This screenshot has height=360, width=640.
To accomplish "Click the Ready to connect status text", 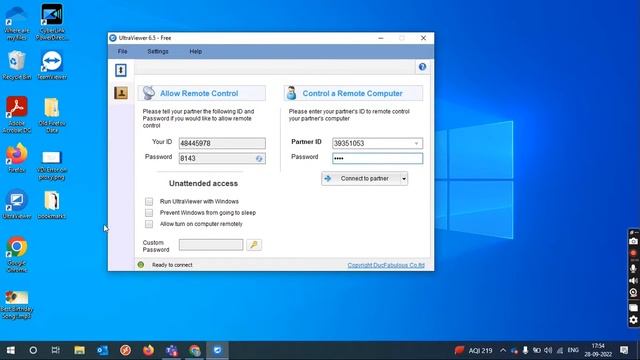I will [172, 265].
